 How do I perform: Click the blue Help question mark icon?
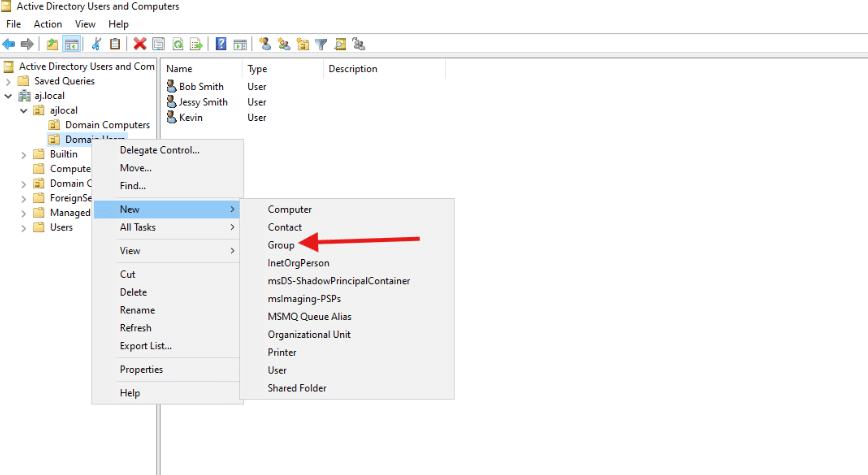pos(221,44)
